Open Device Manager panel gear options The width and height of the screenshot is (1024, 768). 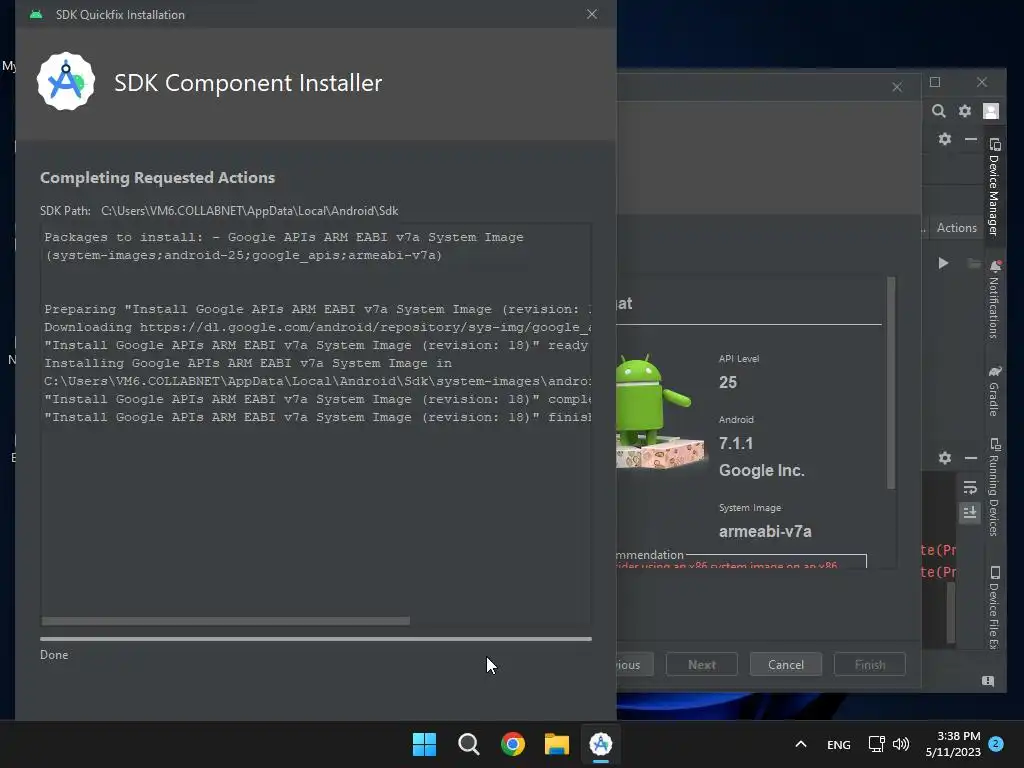tap(944, 139)
